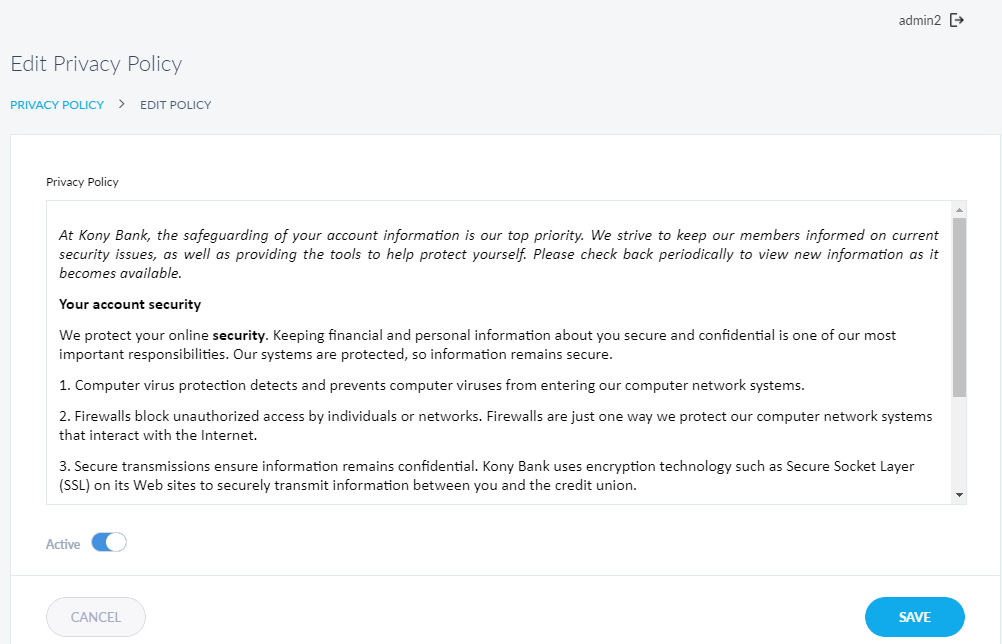Viewport: 1002px width, 644px height.
Task: Click the Active label text
Action: [63, 544]
